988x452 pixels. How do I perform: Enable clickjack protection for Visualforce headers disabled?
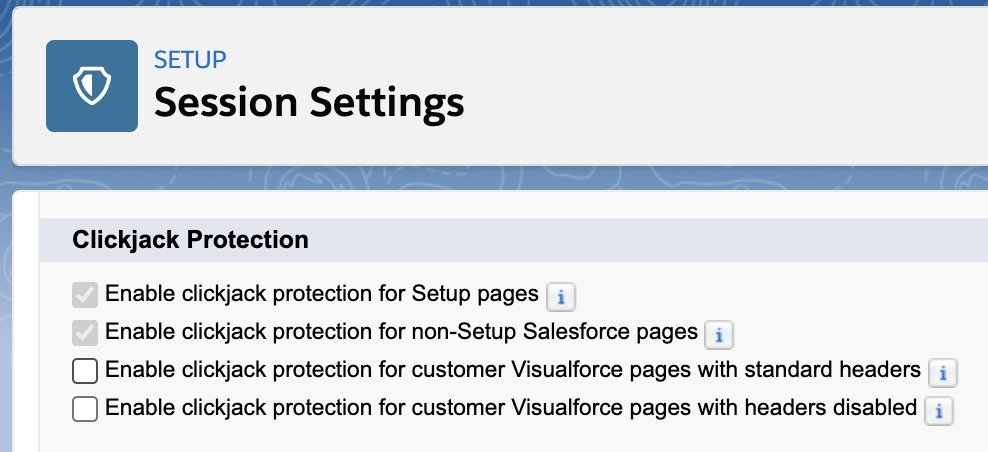[85, 409]
